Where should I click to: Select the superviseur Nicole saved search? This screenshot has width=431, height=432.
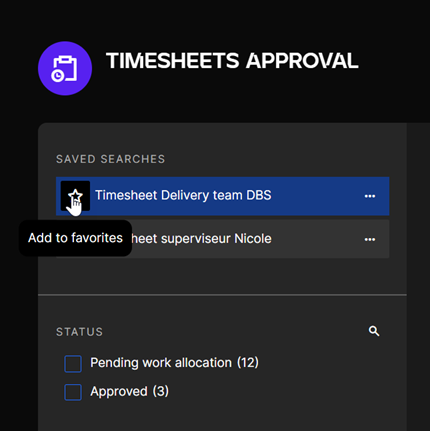pos(222,239)
